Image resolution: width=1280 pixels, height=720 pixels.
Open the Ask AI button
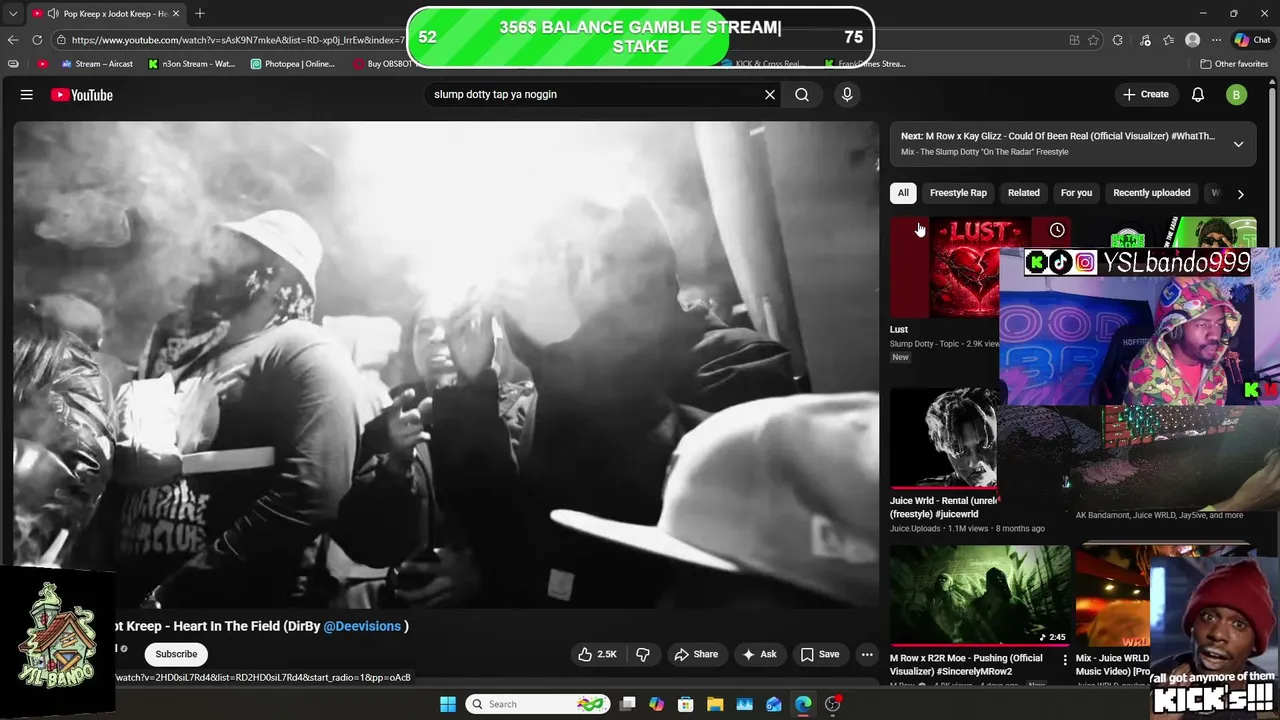click(x=759, y=654)
